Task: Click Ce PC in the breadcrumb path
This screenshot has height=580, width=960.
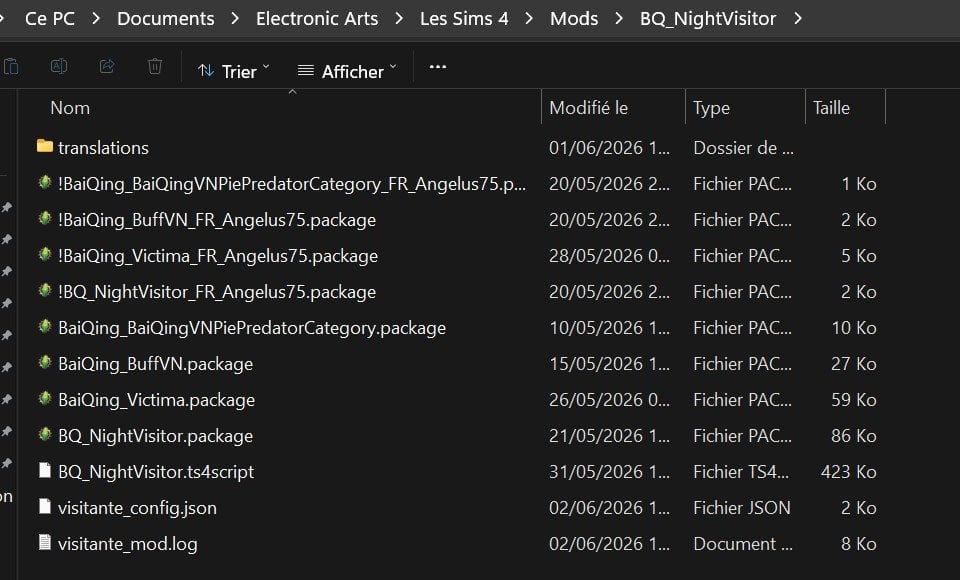Action: (x=50, y=18)
